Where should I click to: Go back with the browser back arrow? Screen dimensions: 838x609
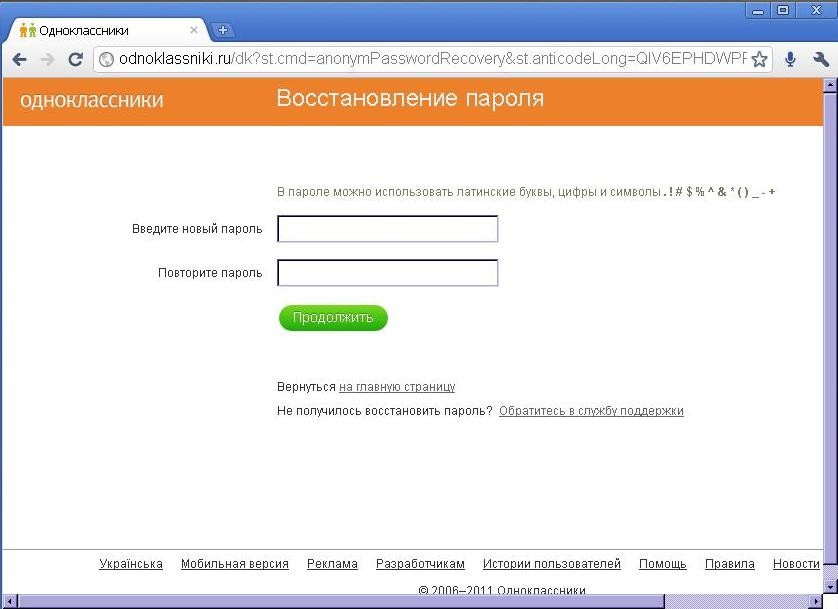tap(19, 59)
